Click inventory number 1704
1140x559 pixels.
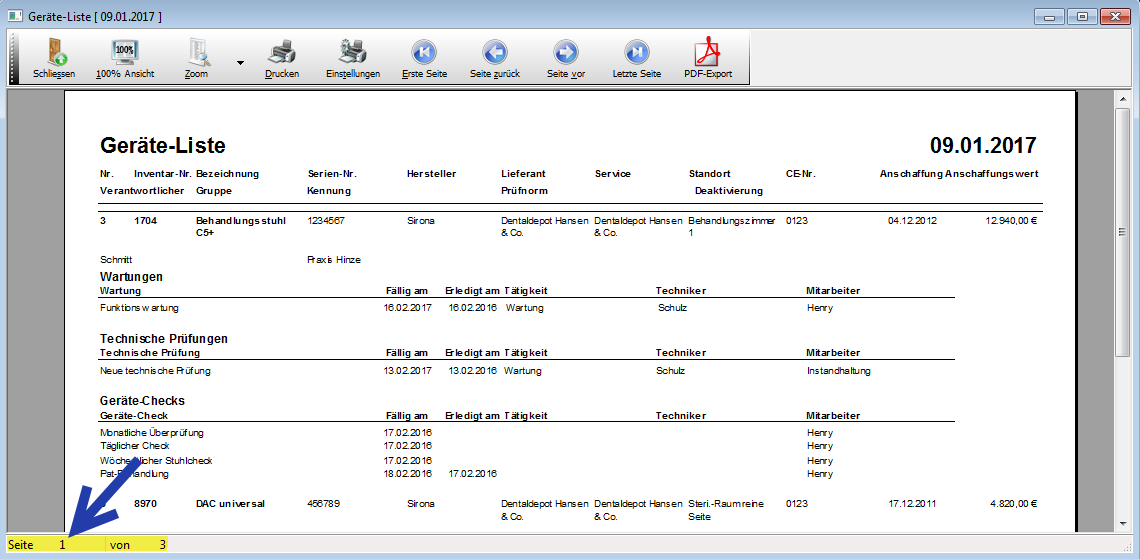pyautogui.click(x=145, y=220)
